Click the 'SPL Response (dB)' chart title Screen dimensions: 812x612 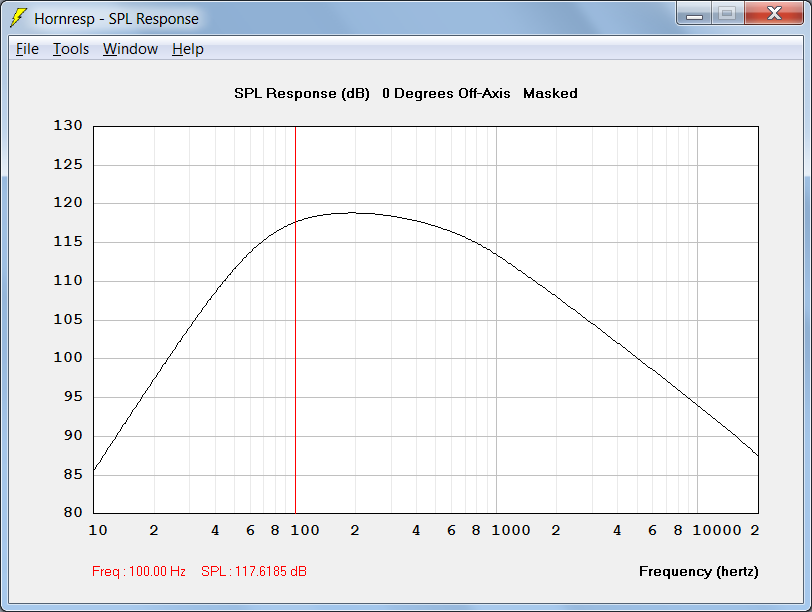pyautogui.click(x=302, y=94)
